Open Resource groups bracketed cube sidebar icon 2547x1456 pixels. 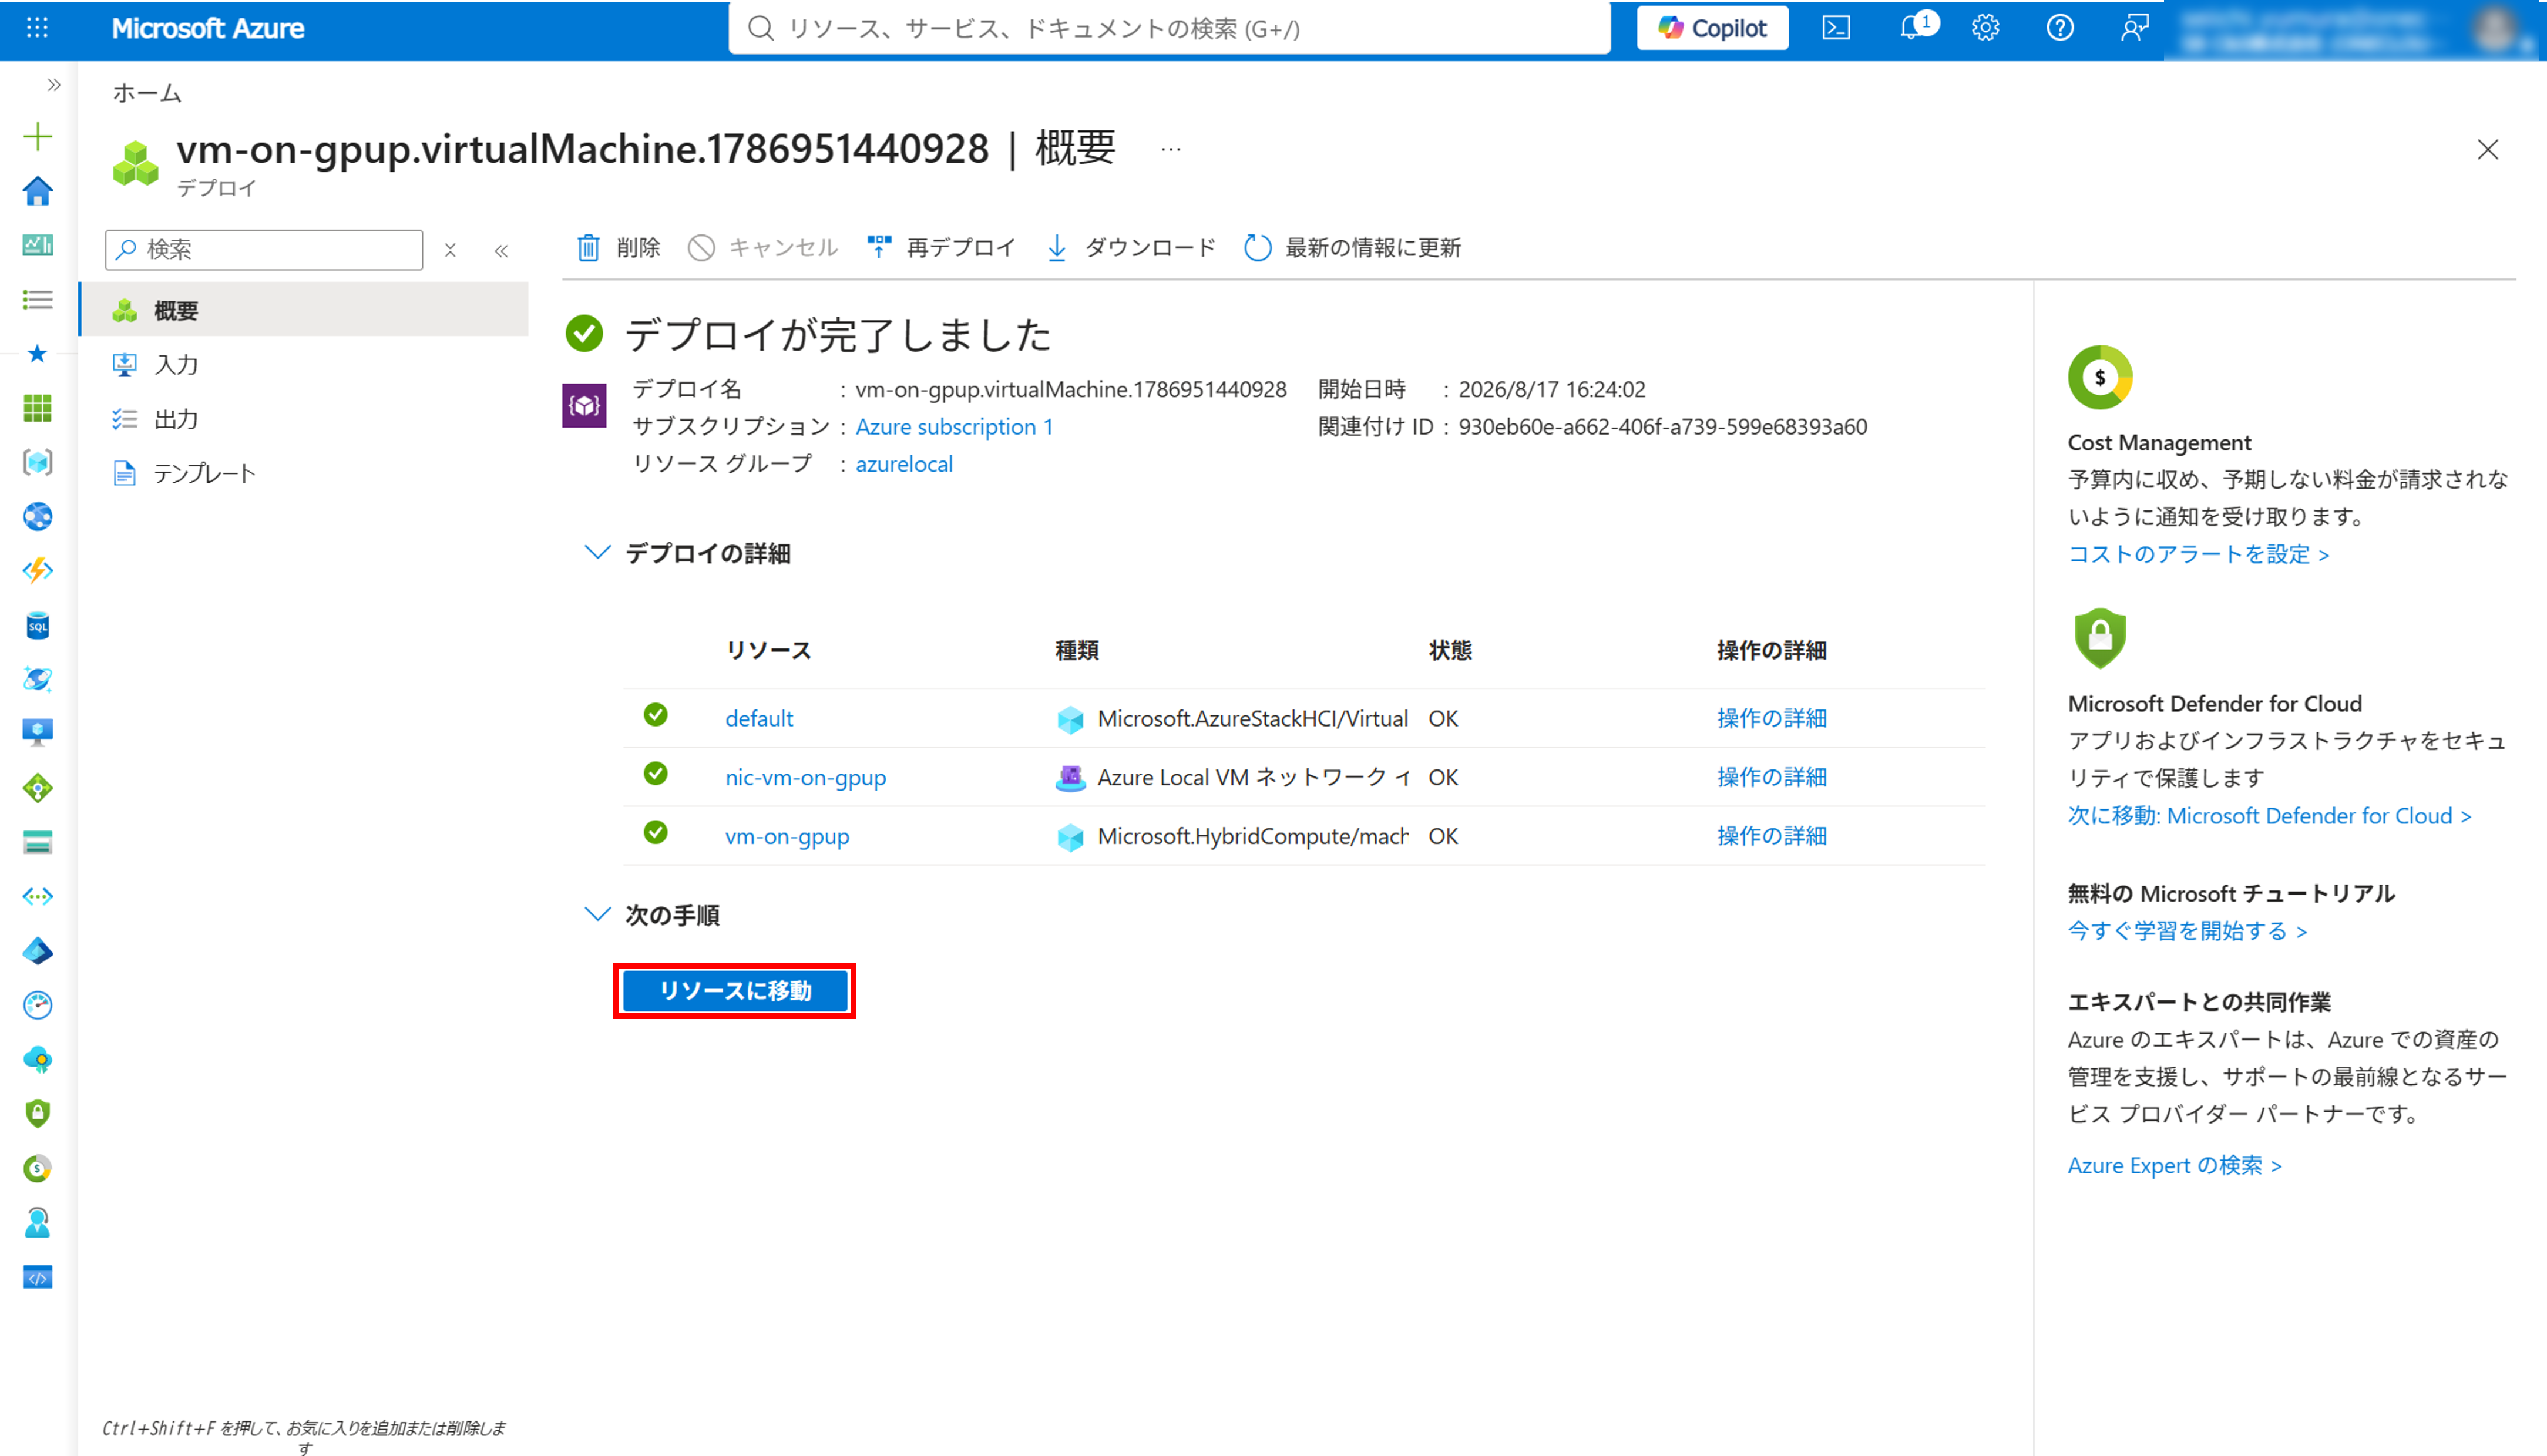pyautogui.click(x=37, y=462)
